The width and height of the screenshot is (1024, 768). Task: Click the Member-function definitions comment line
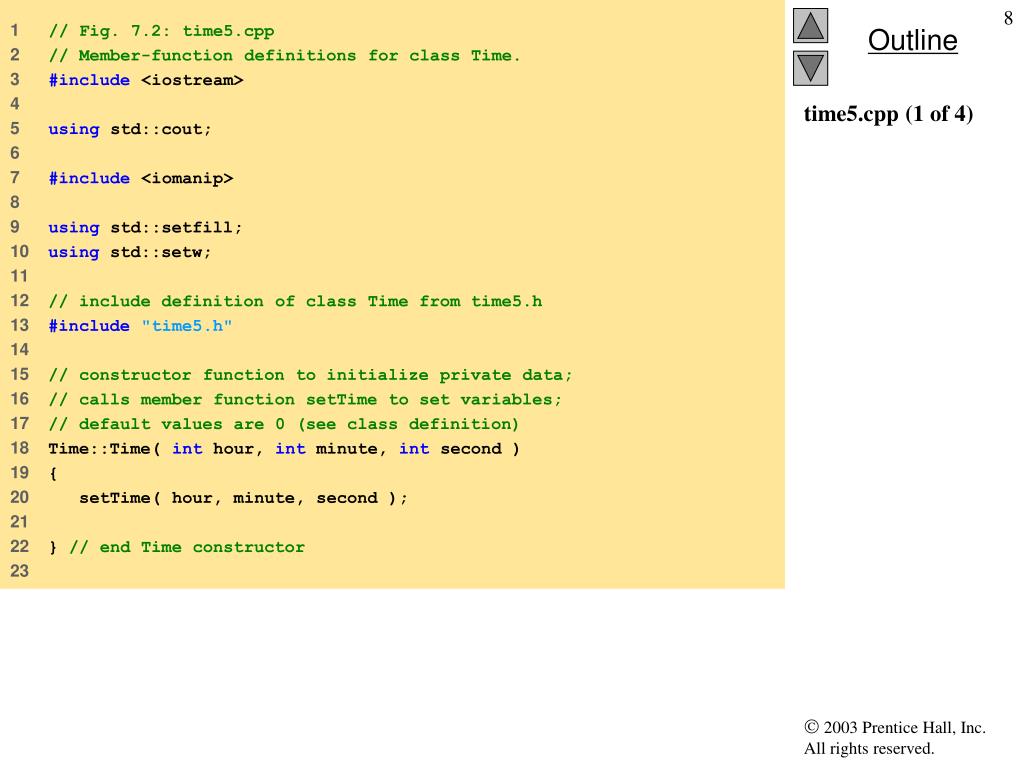click(284, 56)
